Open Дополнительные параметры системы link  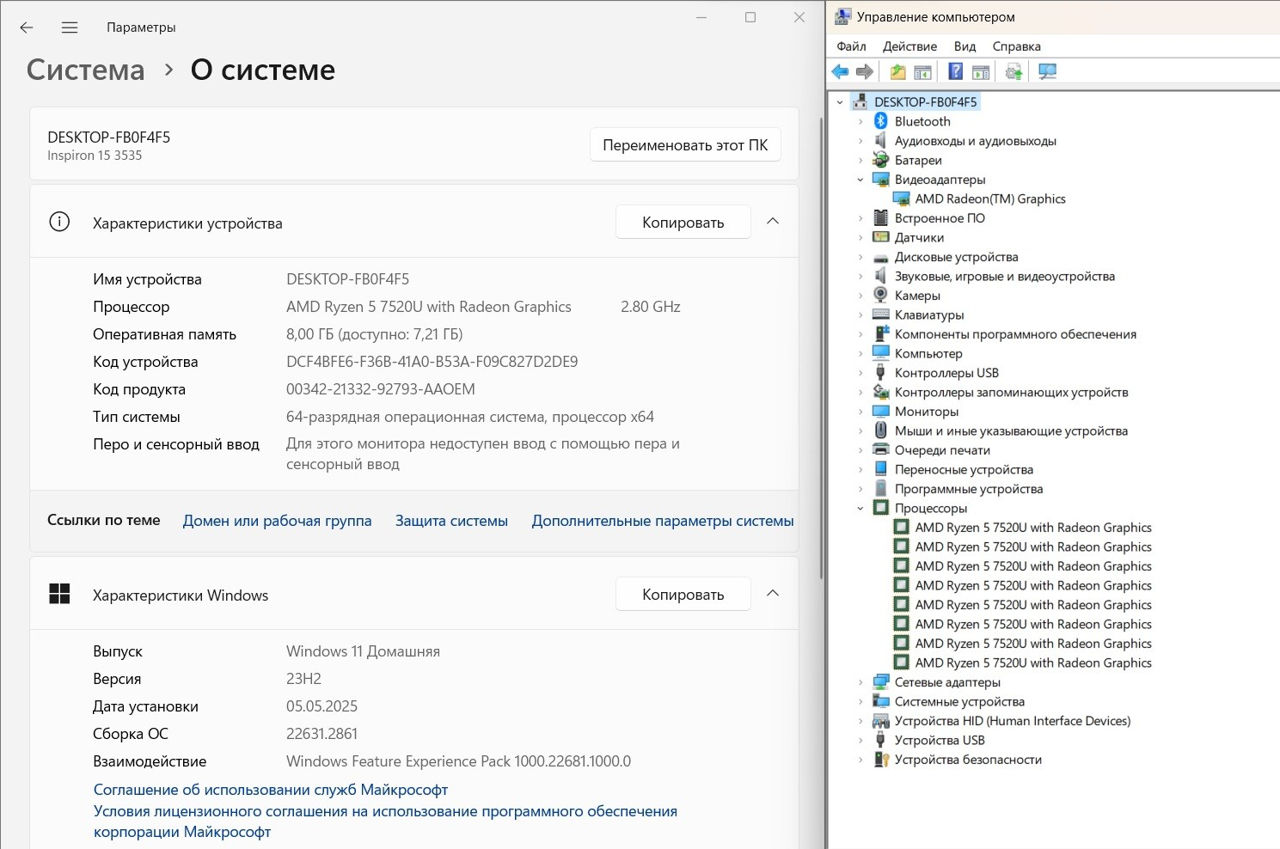(x=663, y=521)
